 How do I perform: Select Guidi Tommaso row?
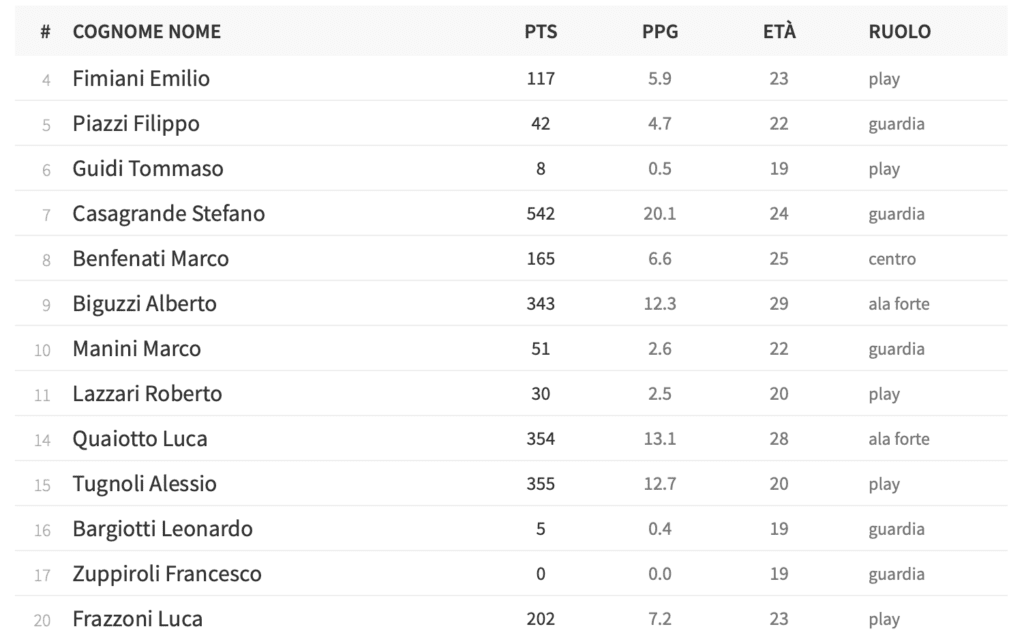click(x=511, y=169)
